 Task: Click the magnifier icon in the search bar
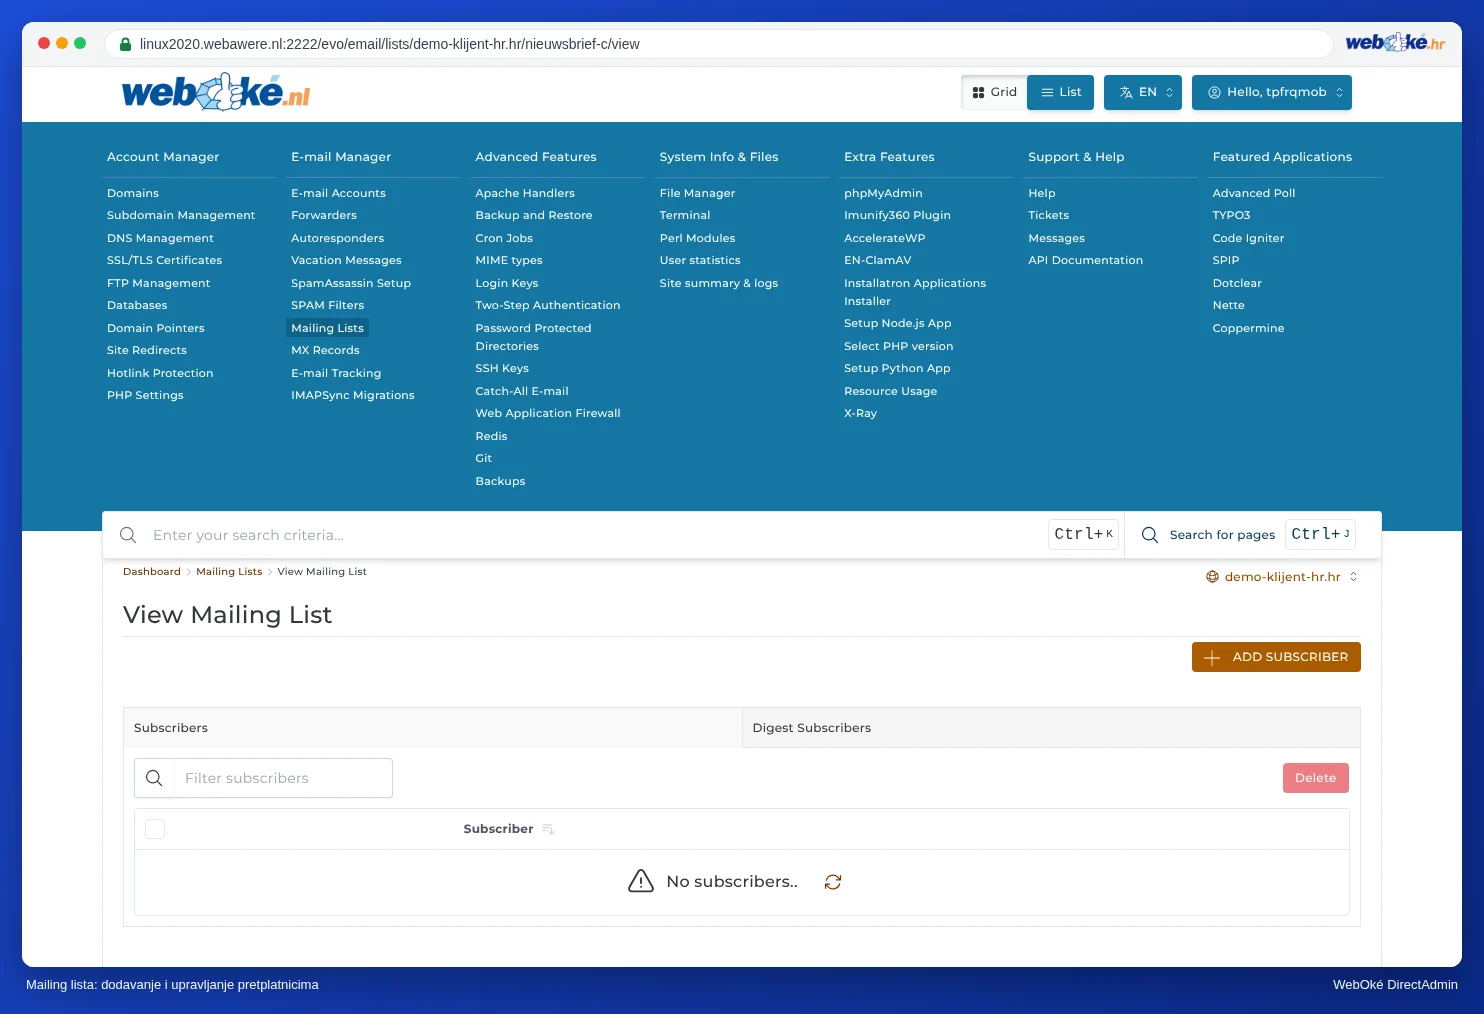[128, 535]
